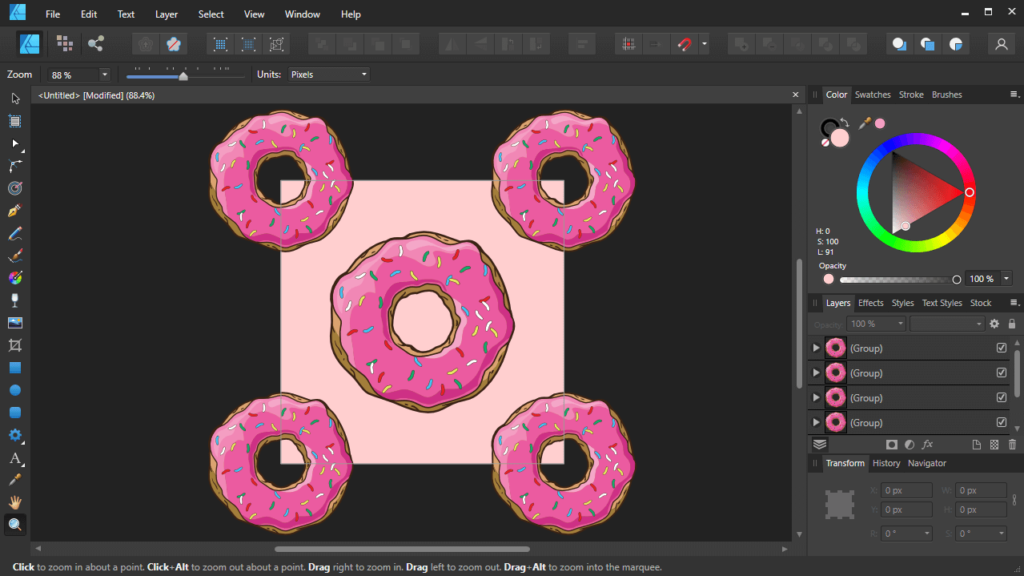The width and height of the screenshot is (1024, 576).
Task: Select the Zoom magnifier tool
Action: pos(15,525)
